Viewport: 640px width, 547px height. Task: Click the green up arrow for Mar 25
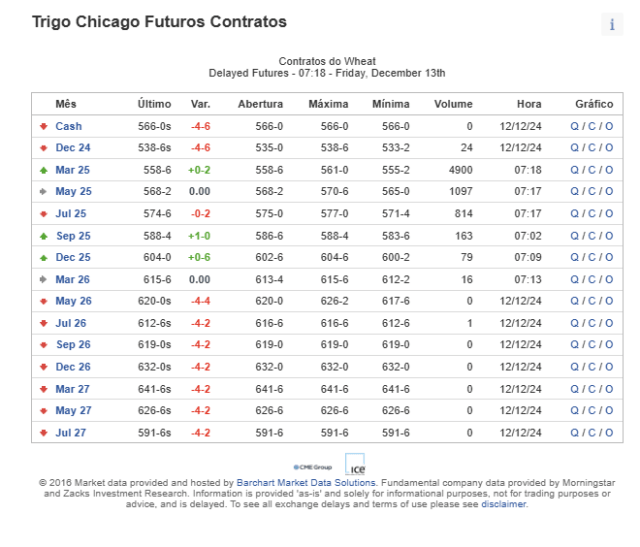tap(44, 170)
